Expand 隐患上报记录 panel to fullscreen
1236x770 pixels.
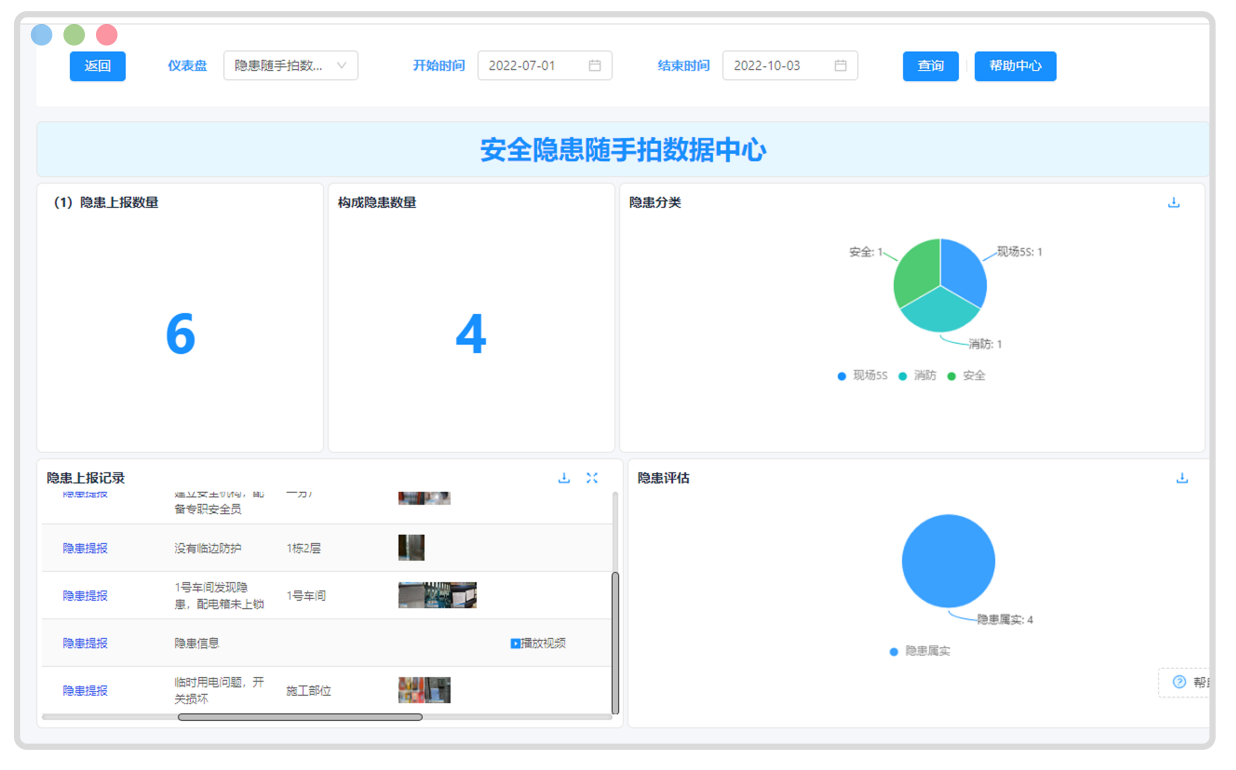pos(592,478)
